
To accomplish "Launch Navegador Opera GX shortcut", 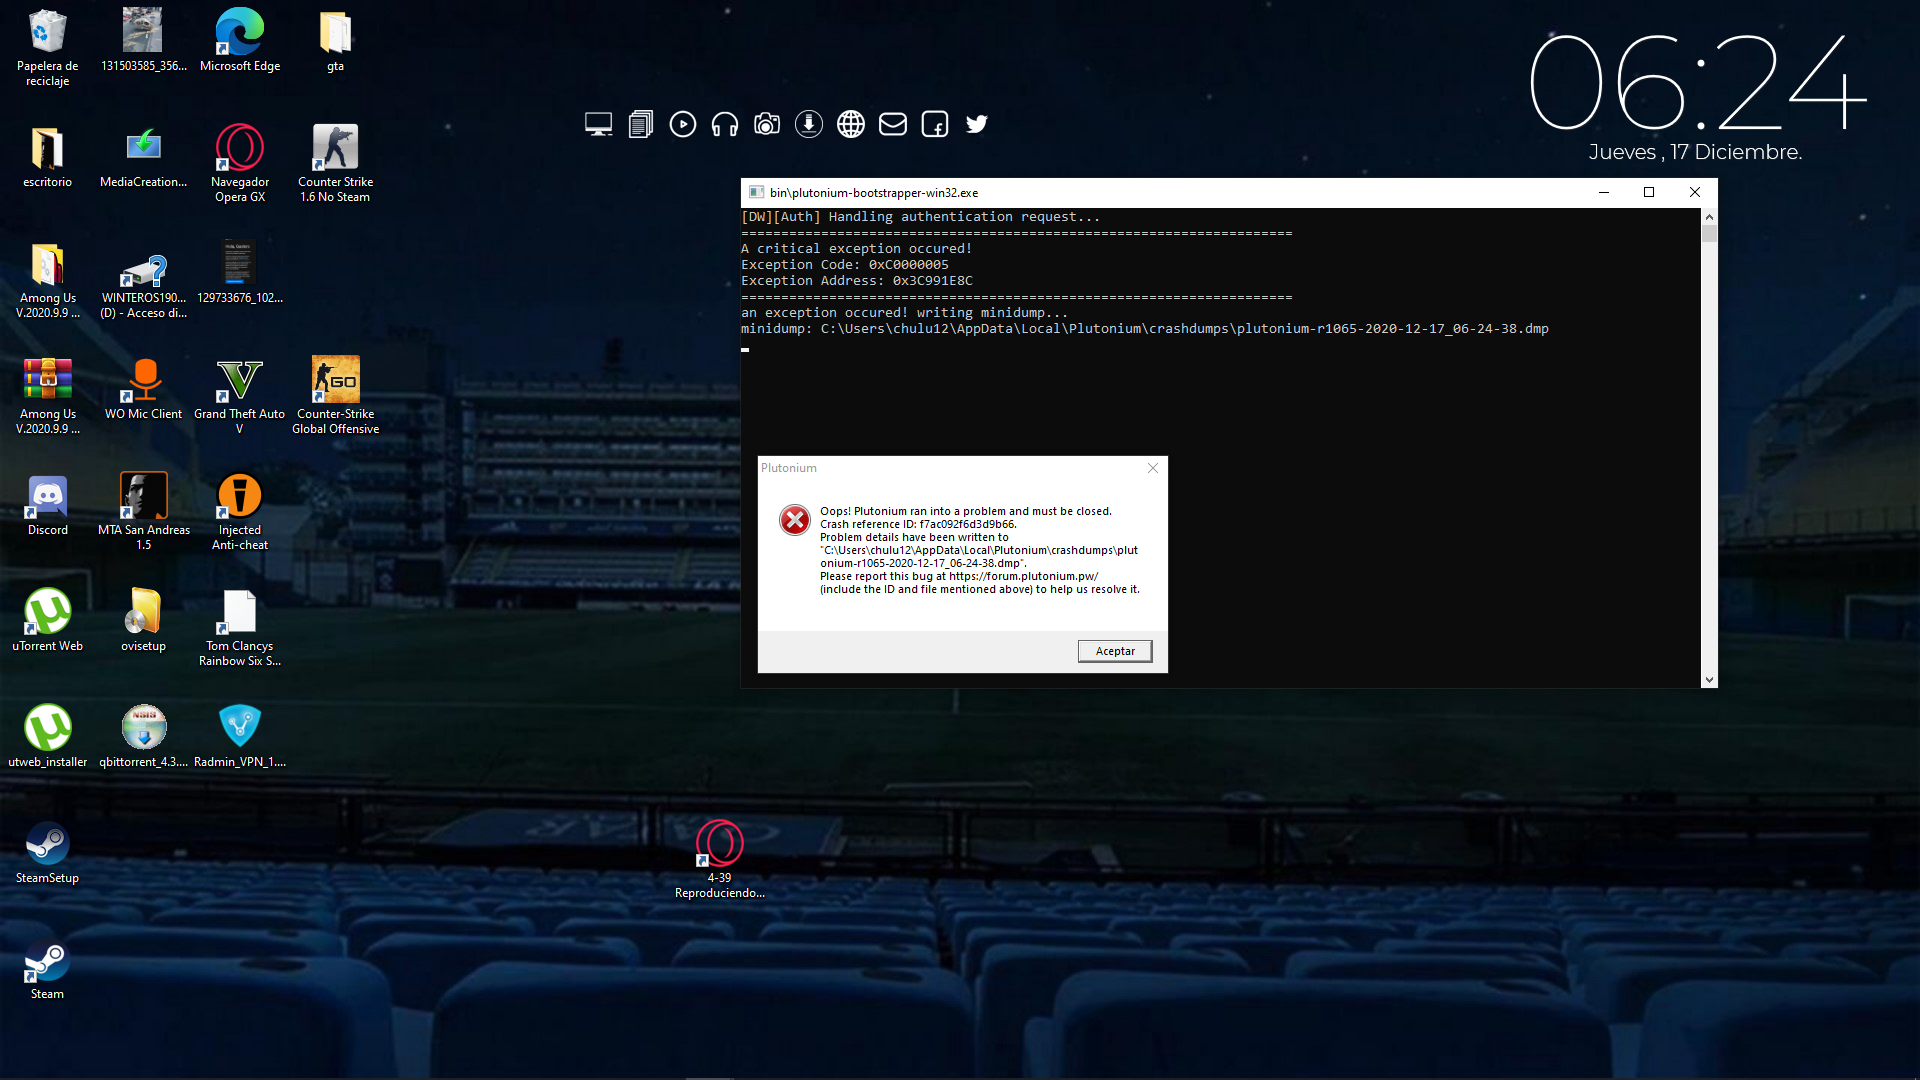I will (240, 163).
